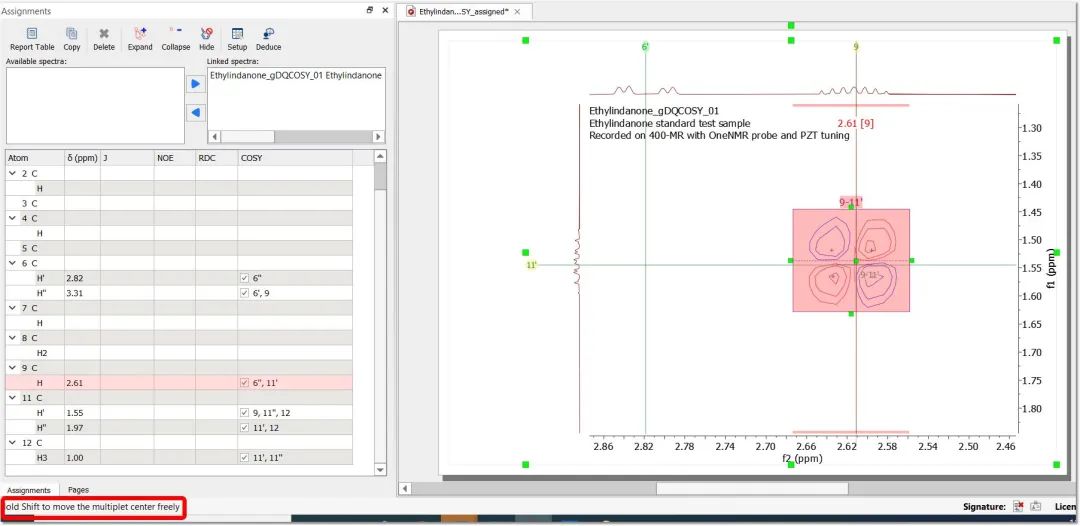Image resolution: width=1080 pixels, height=526 pixels.
Task: Toggle COSY checkbox for 12 C H3 row
Action: tap(245, 457)
